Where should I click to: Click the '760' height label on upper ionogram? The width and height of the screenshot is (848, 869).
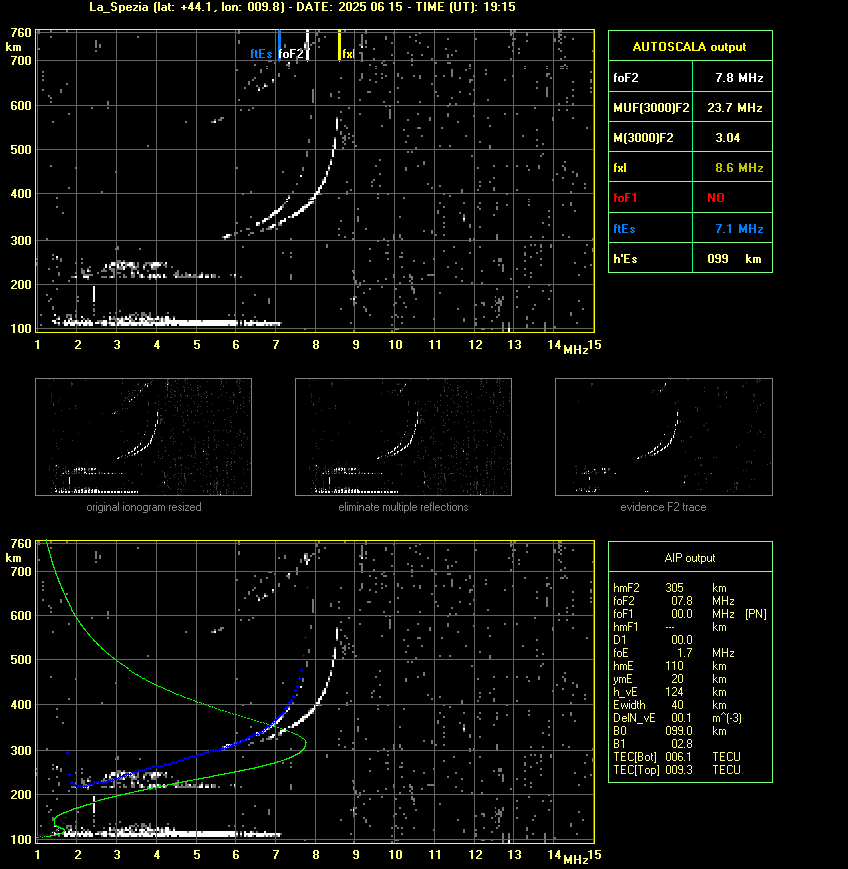point(21,33)
